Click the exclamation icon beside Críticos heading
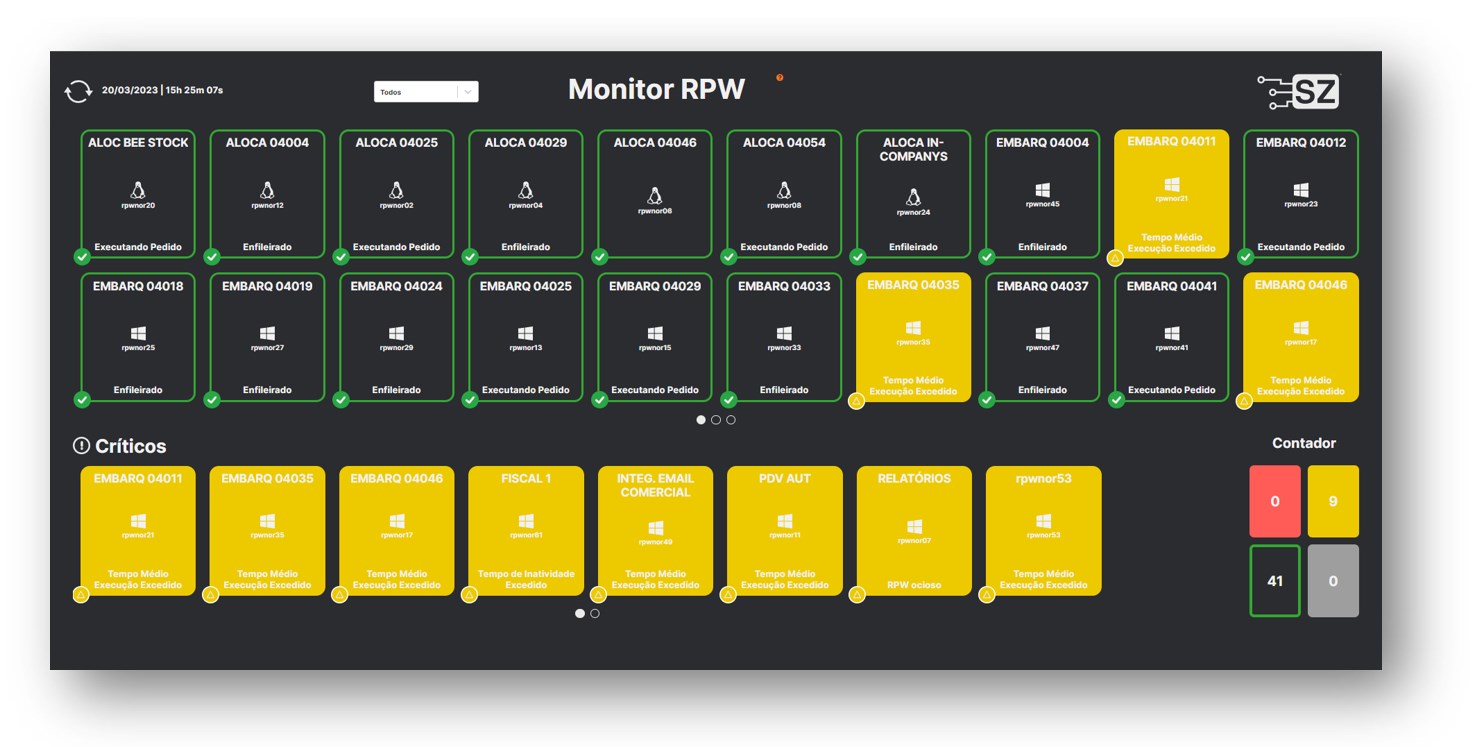1478x747 pixels. 81,446
